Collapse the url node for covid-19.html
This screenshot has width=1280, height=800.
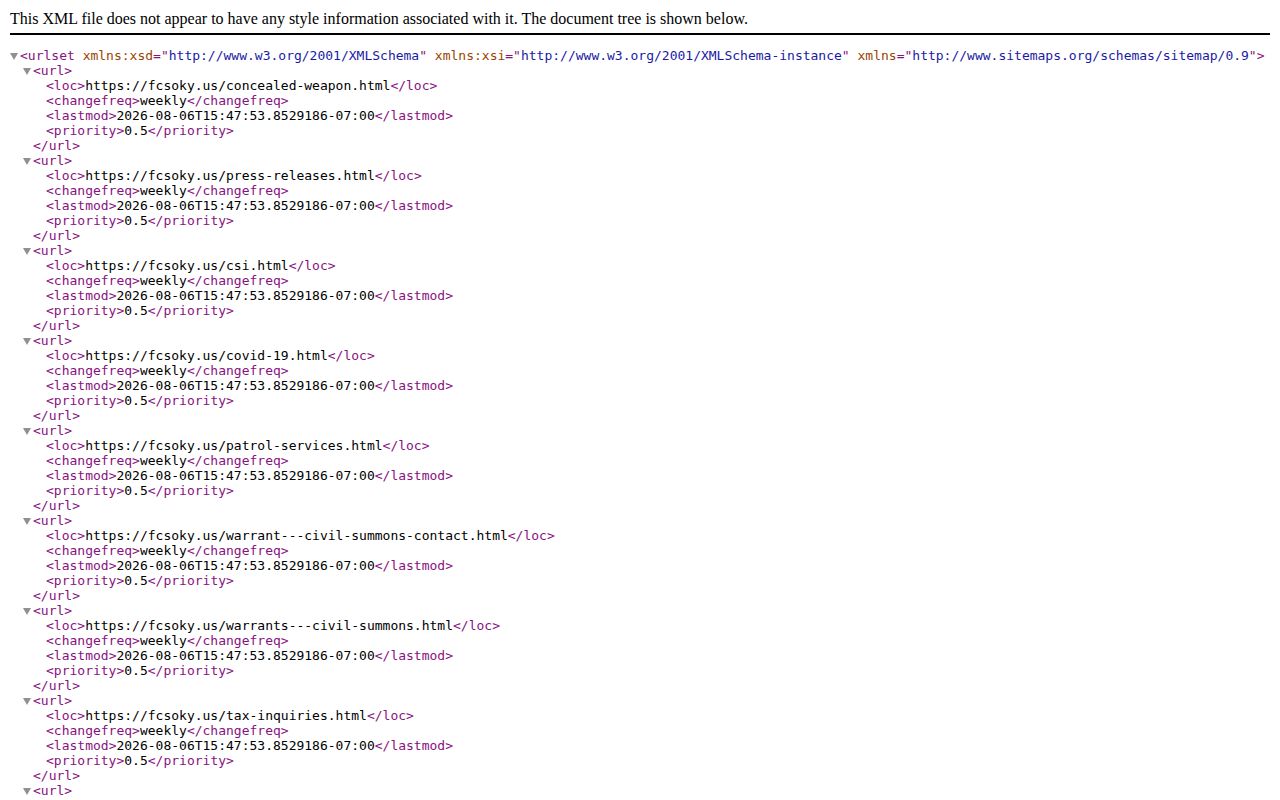tap(27, 341)
